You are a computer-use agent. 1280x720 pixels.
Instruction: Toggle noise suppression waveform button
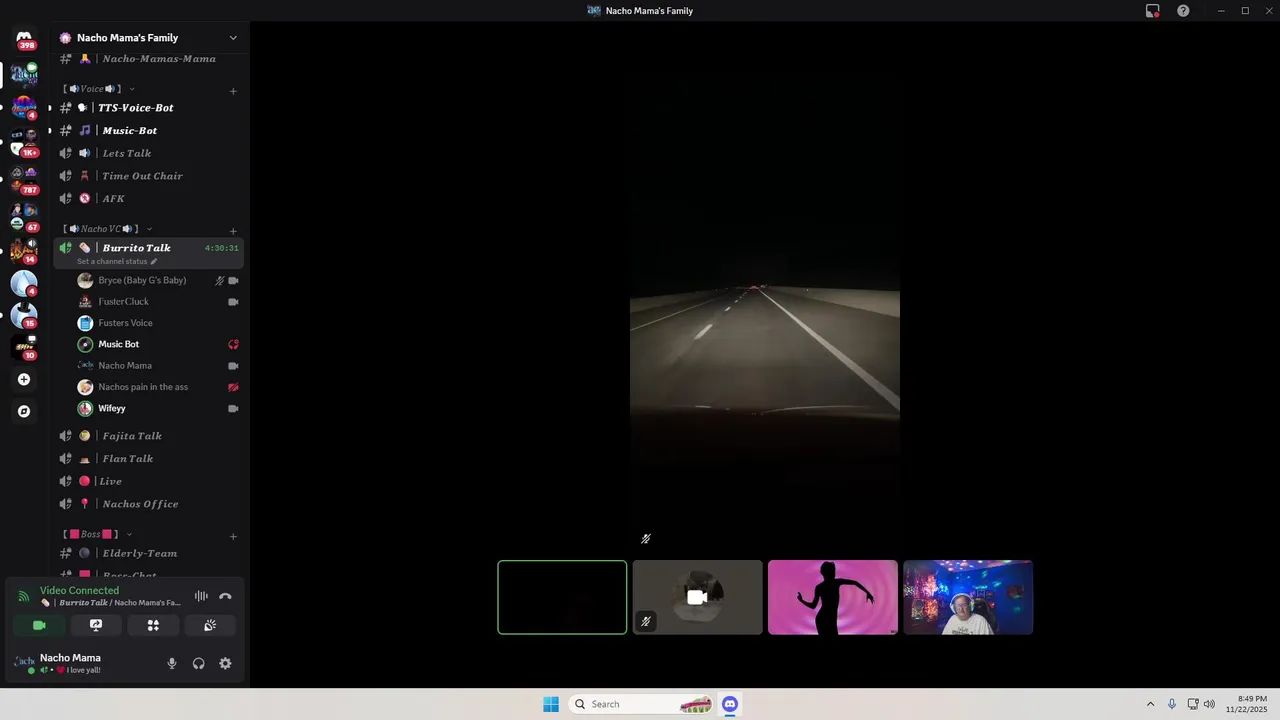coord(201,596)
